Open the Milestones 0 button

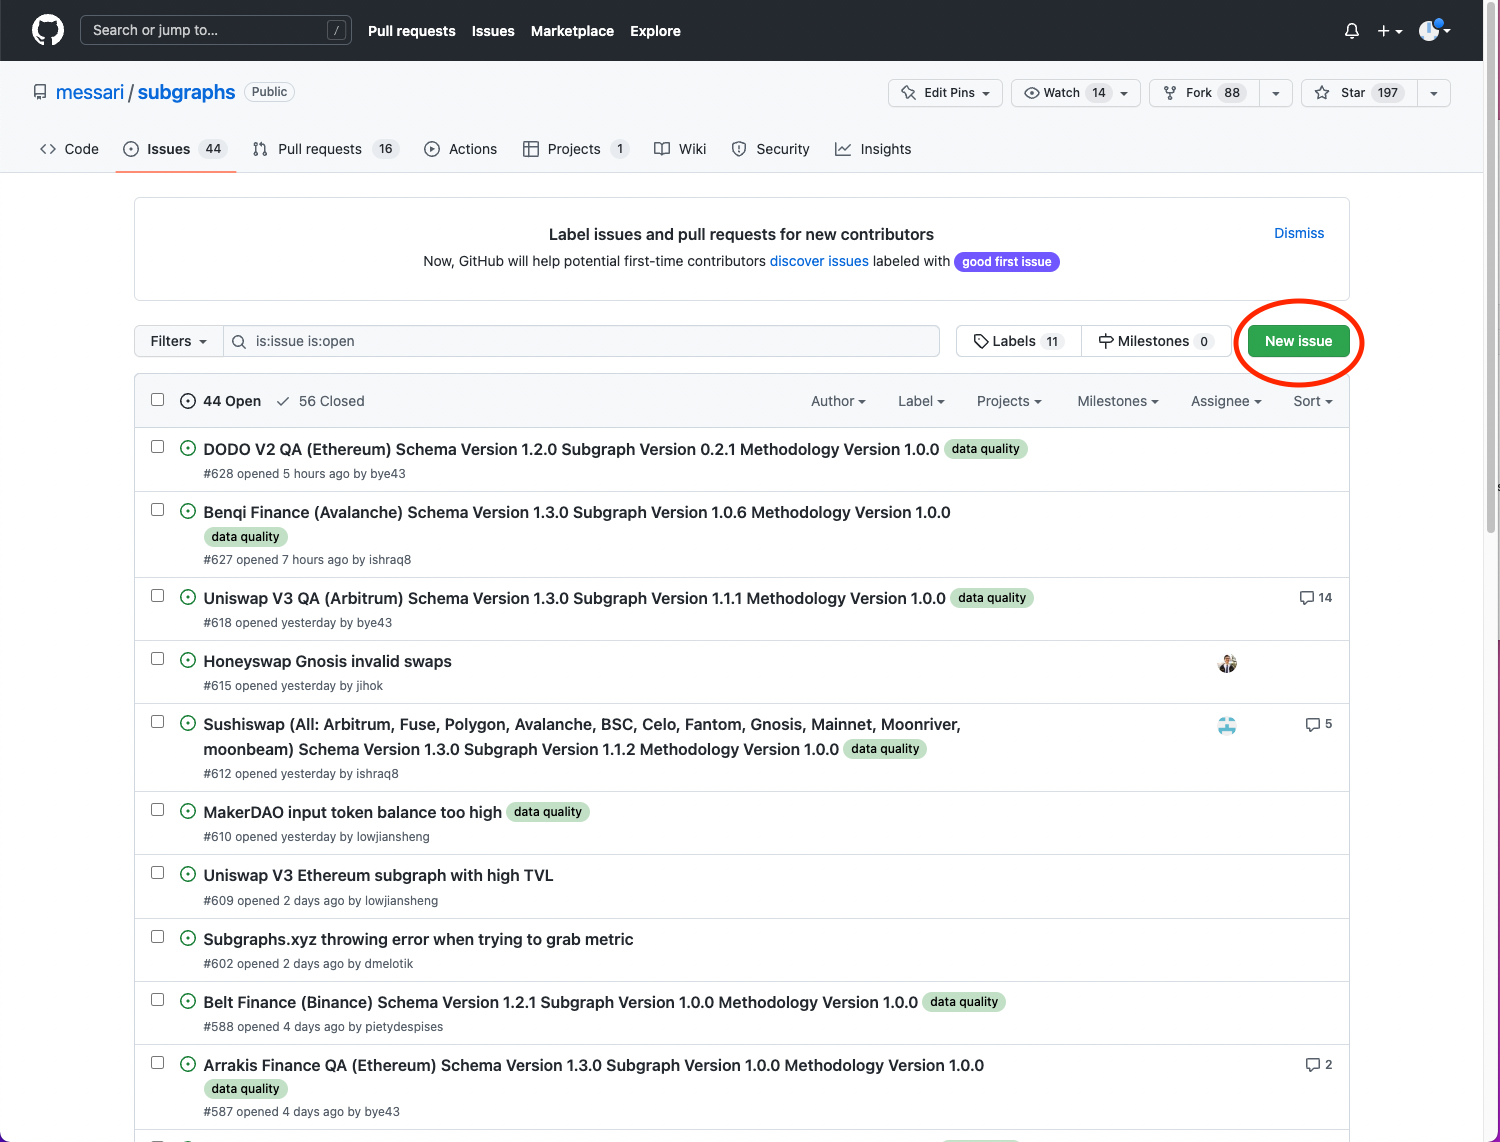pyautogui.click(x=1156, y=341)
